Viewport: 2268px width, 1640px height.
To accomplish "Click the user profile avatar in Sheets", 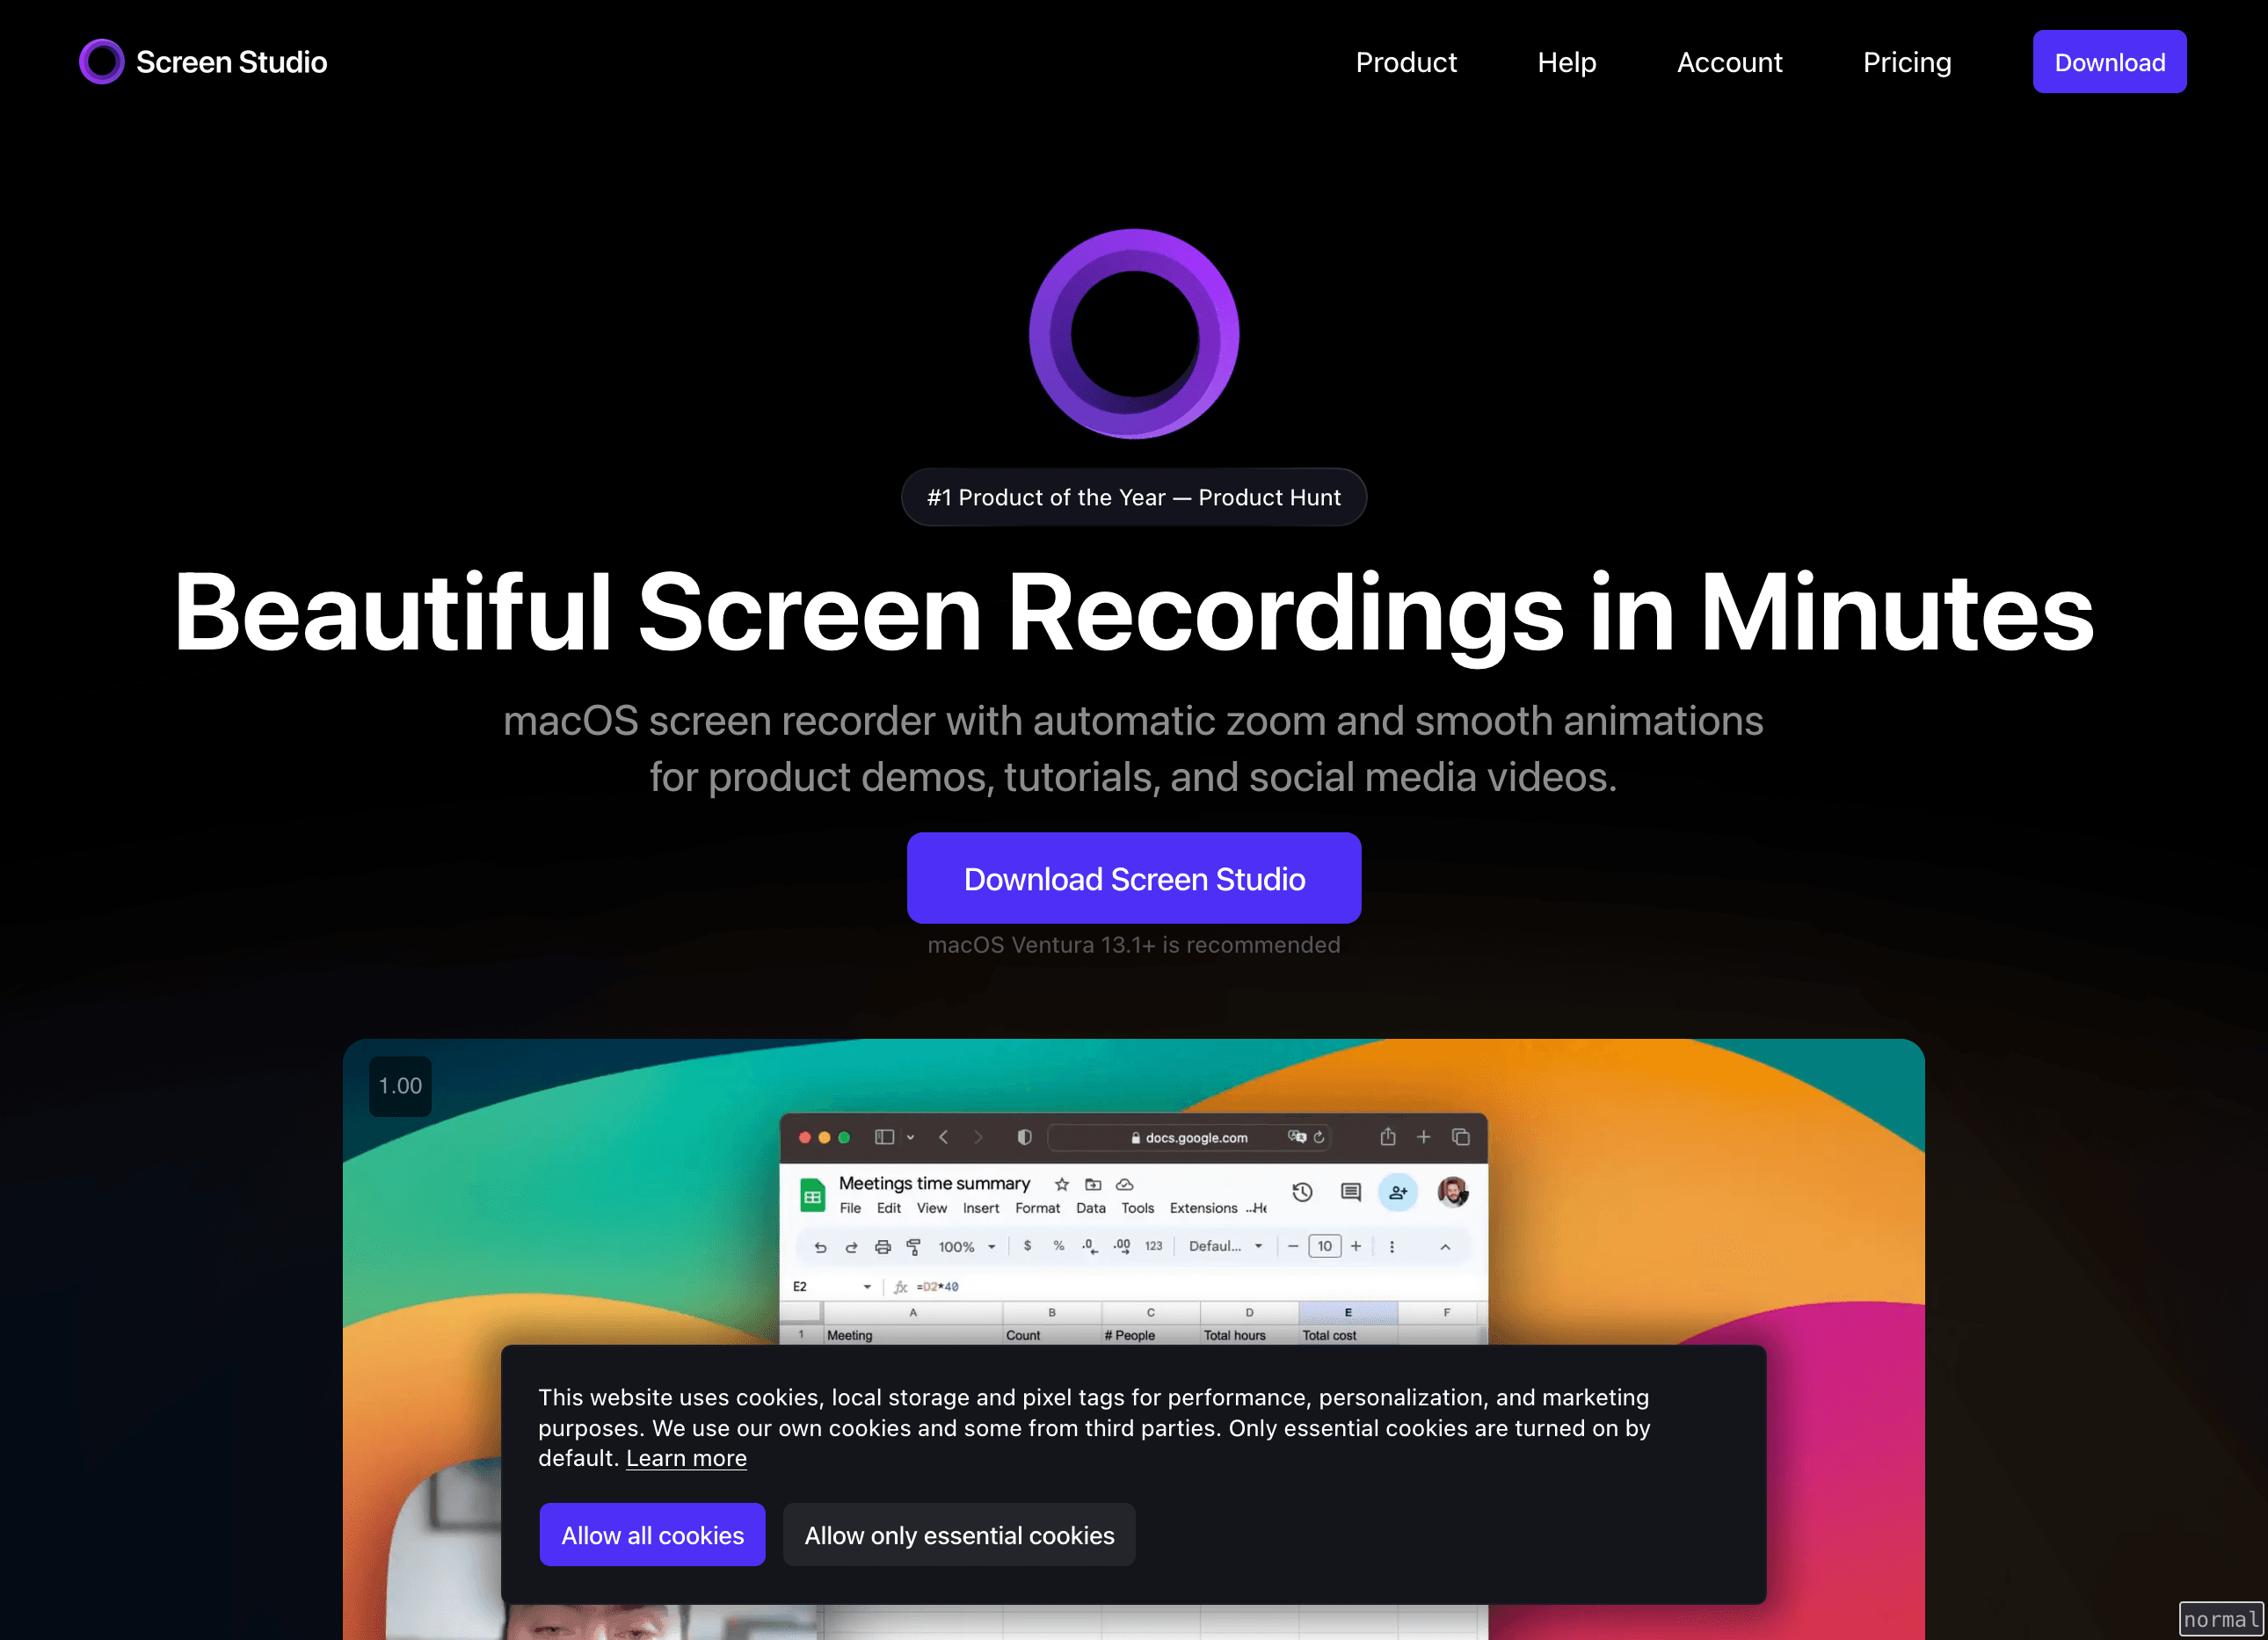I will coord(1453,1192).
